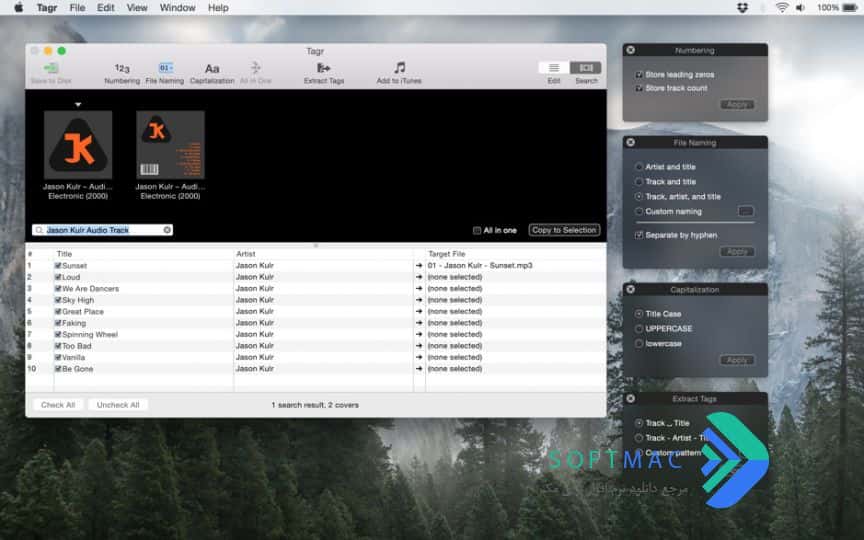This screenshot has width=864, height=540.
Task: Click the Uncheck All button
Action: point(118,405)
